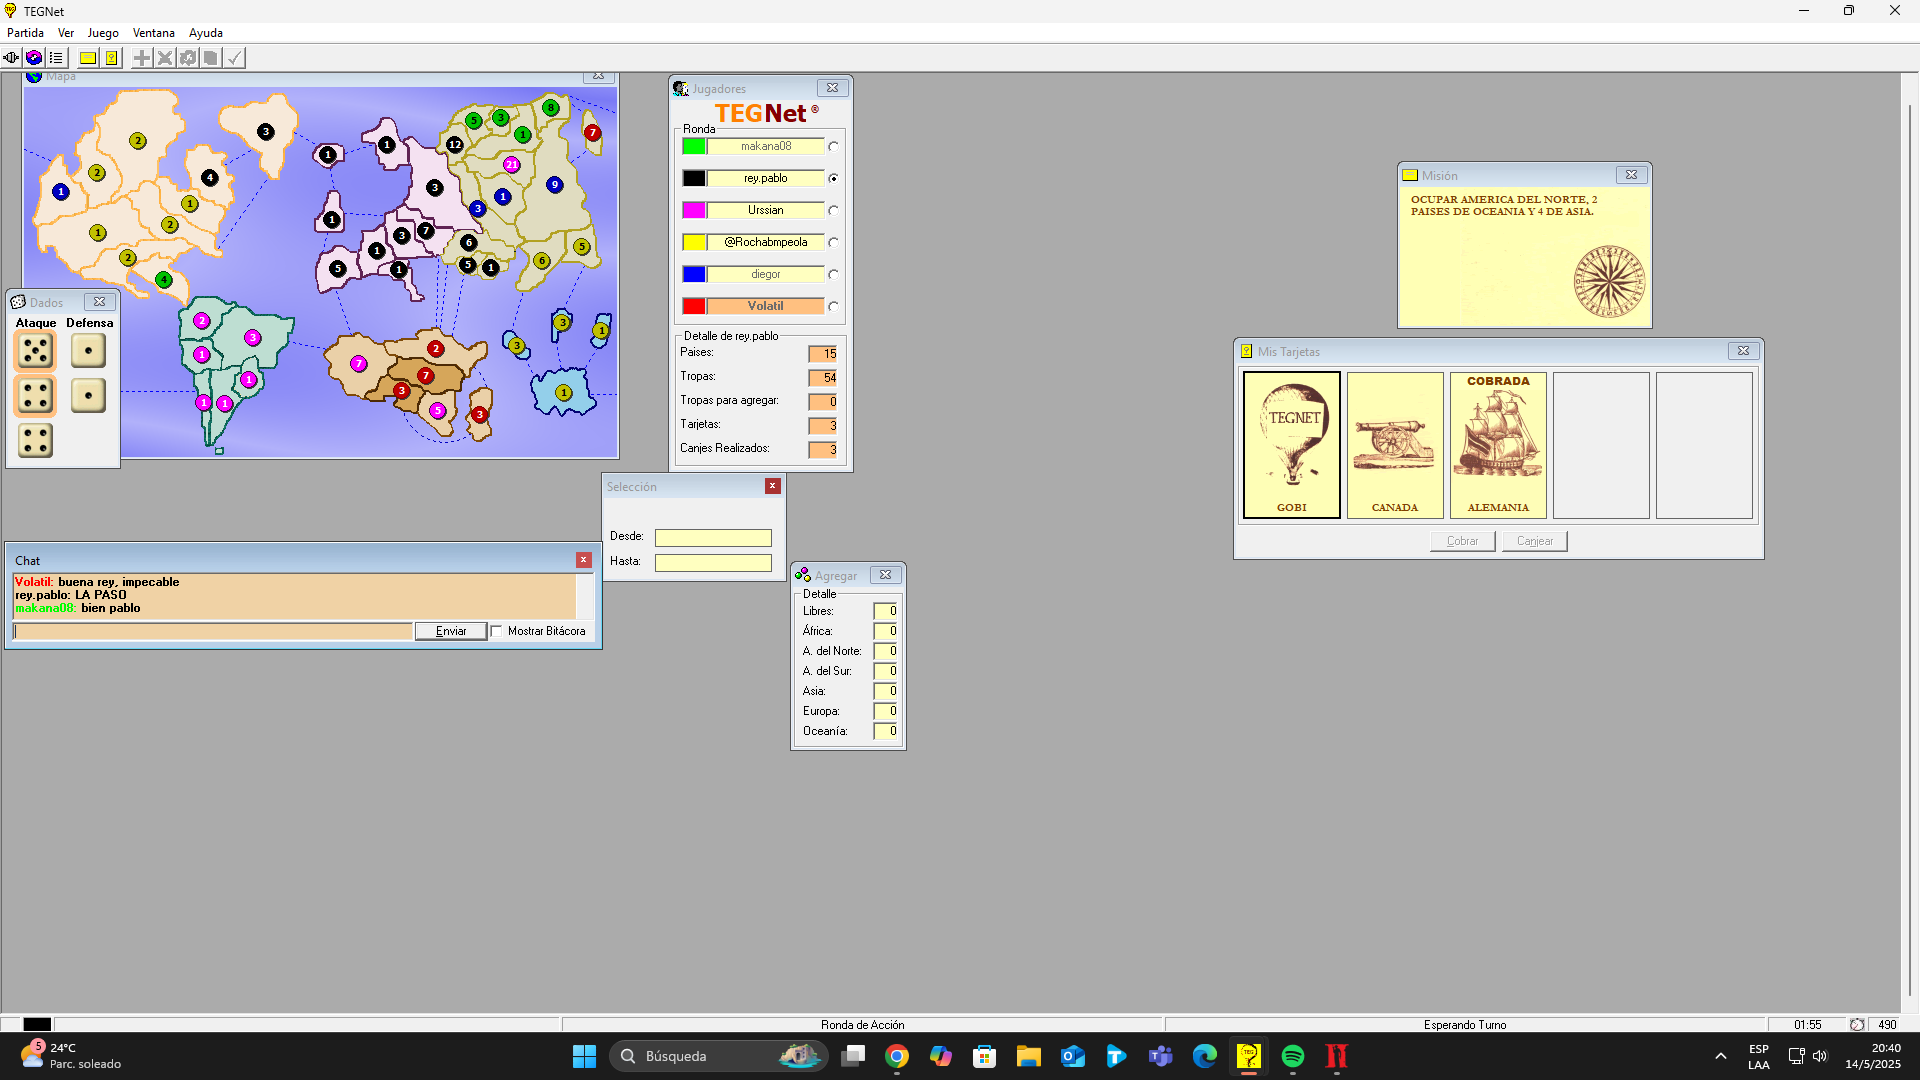This screenshot has width=1920, height=1080.
Task: Click the Dados window dice icon
Action: tap(18, 302)
